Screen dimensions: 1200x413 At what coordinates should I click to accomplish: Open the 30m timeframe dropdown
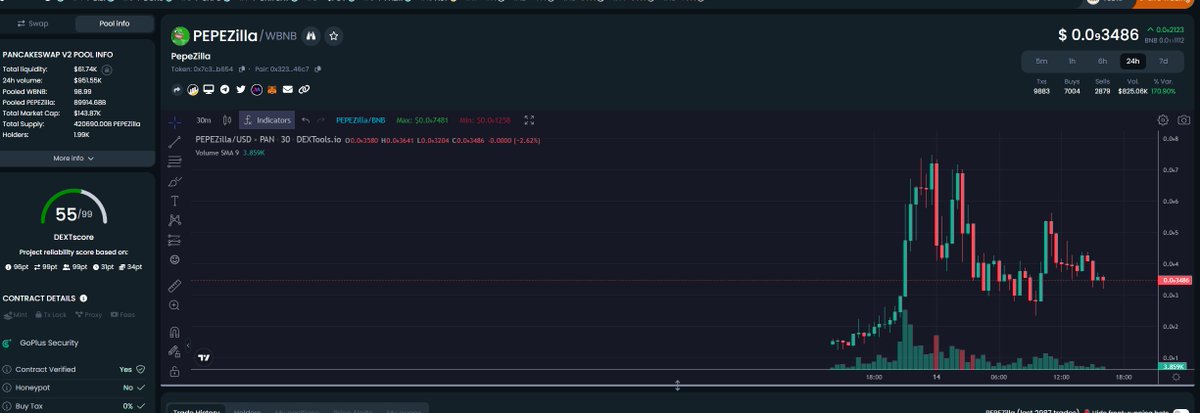point(203,120)
